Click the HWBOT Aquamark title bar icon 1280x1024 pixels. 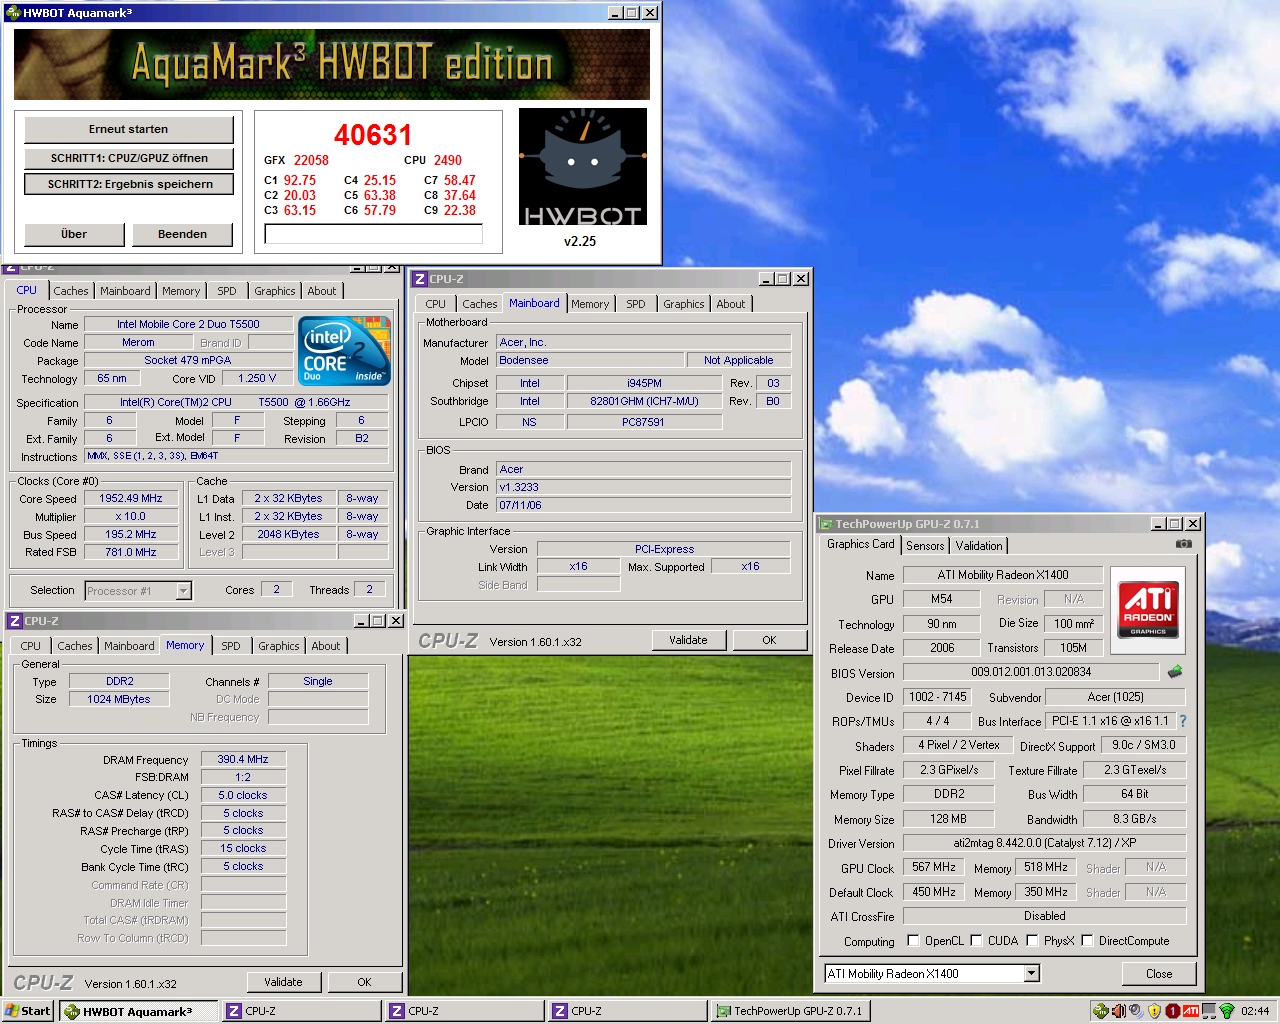[12, 13]
